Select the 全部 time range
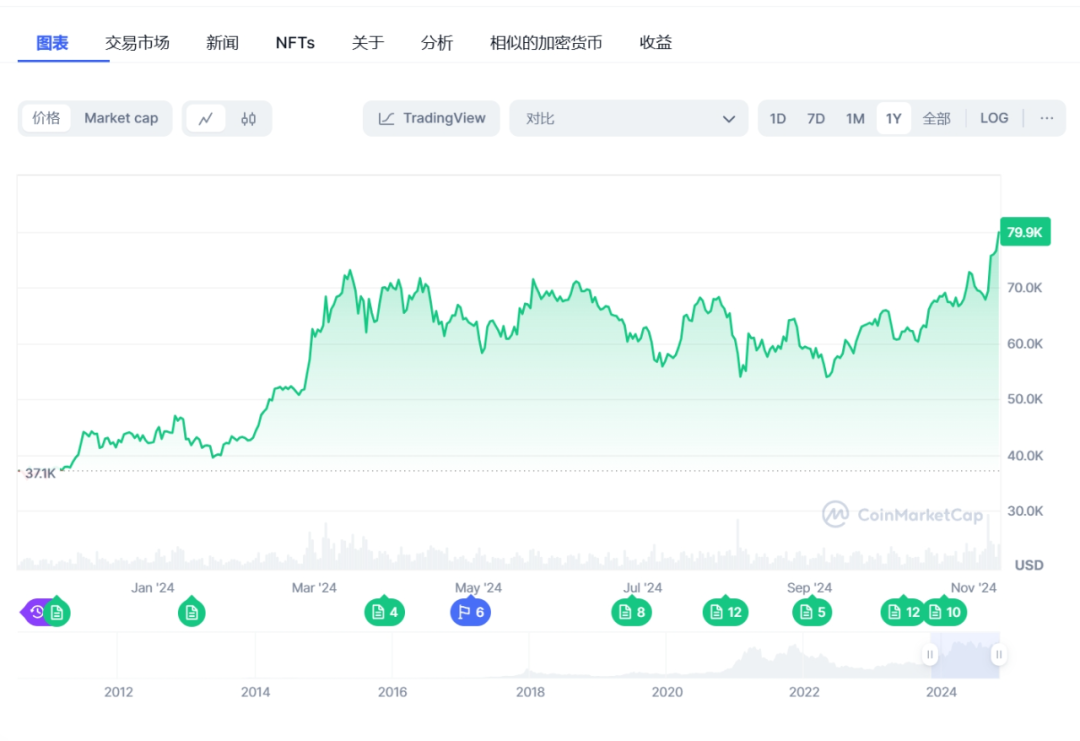Image resolution: width=1080 pixels, height=741 pixels. coord(936,118)
